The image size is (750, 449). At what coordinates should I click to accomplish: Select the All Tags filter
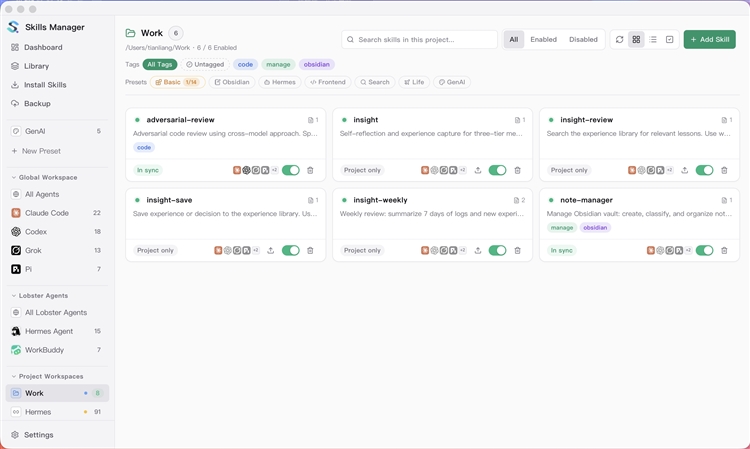click(x=160, y=65)
